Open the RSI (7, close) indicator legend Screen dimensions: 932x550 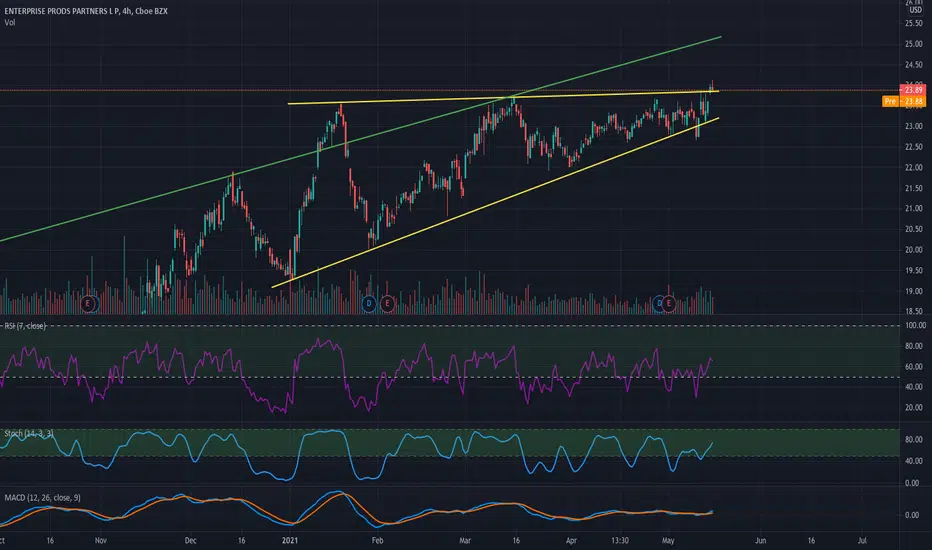click(25, 326)
